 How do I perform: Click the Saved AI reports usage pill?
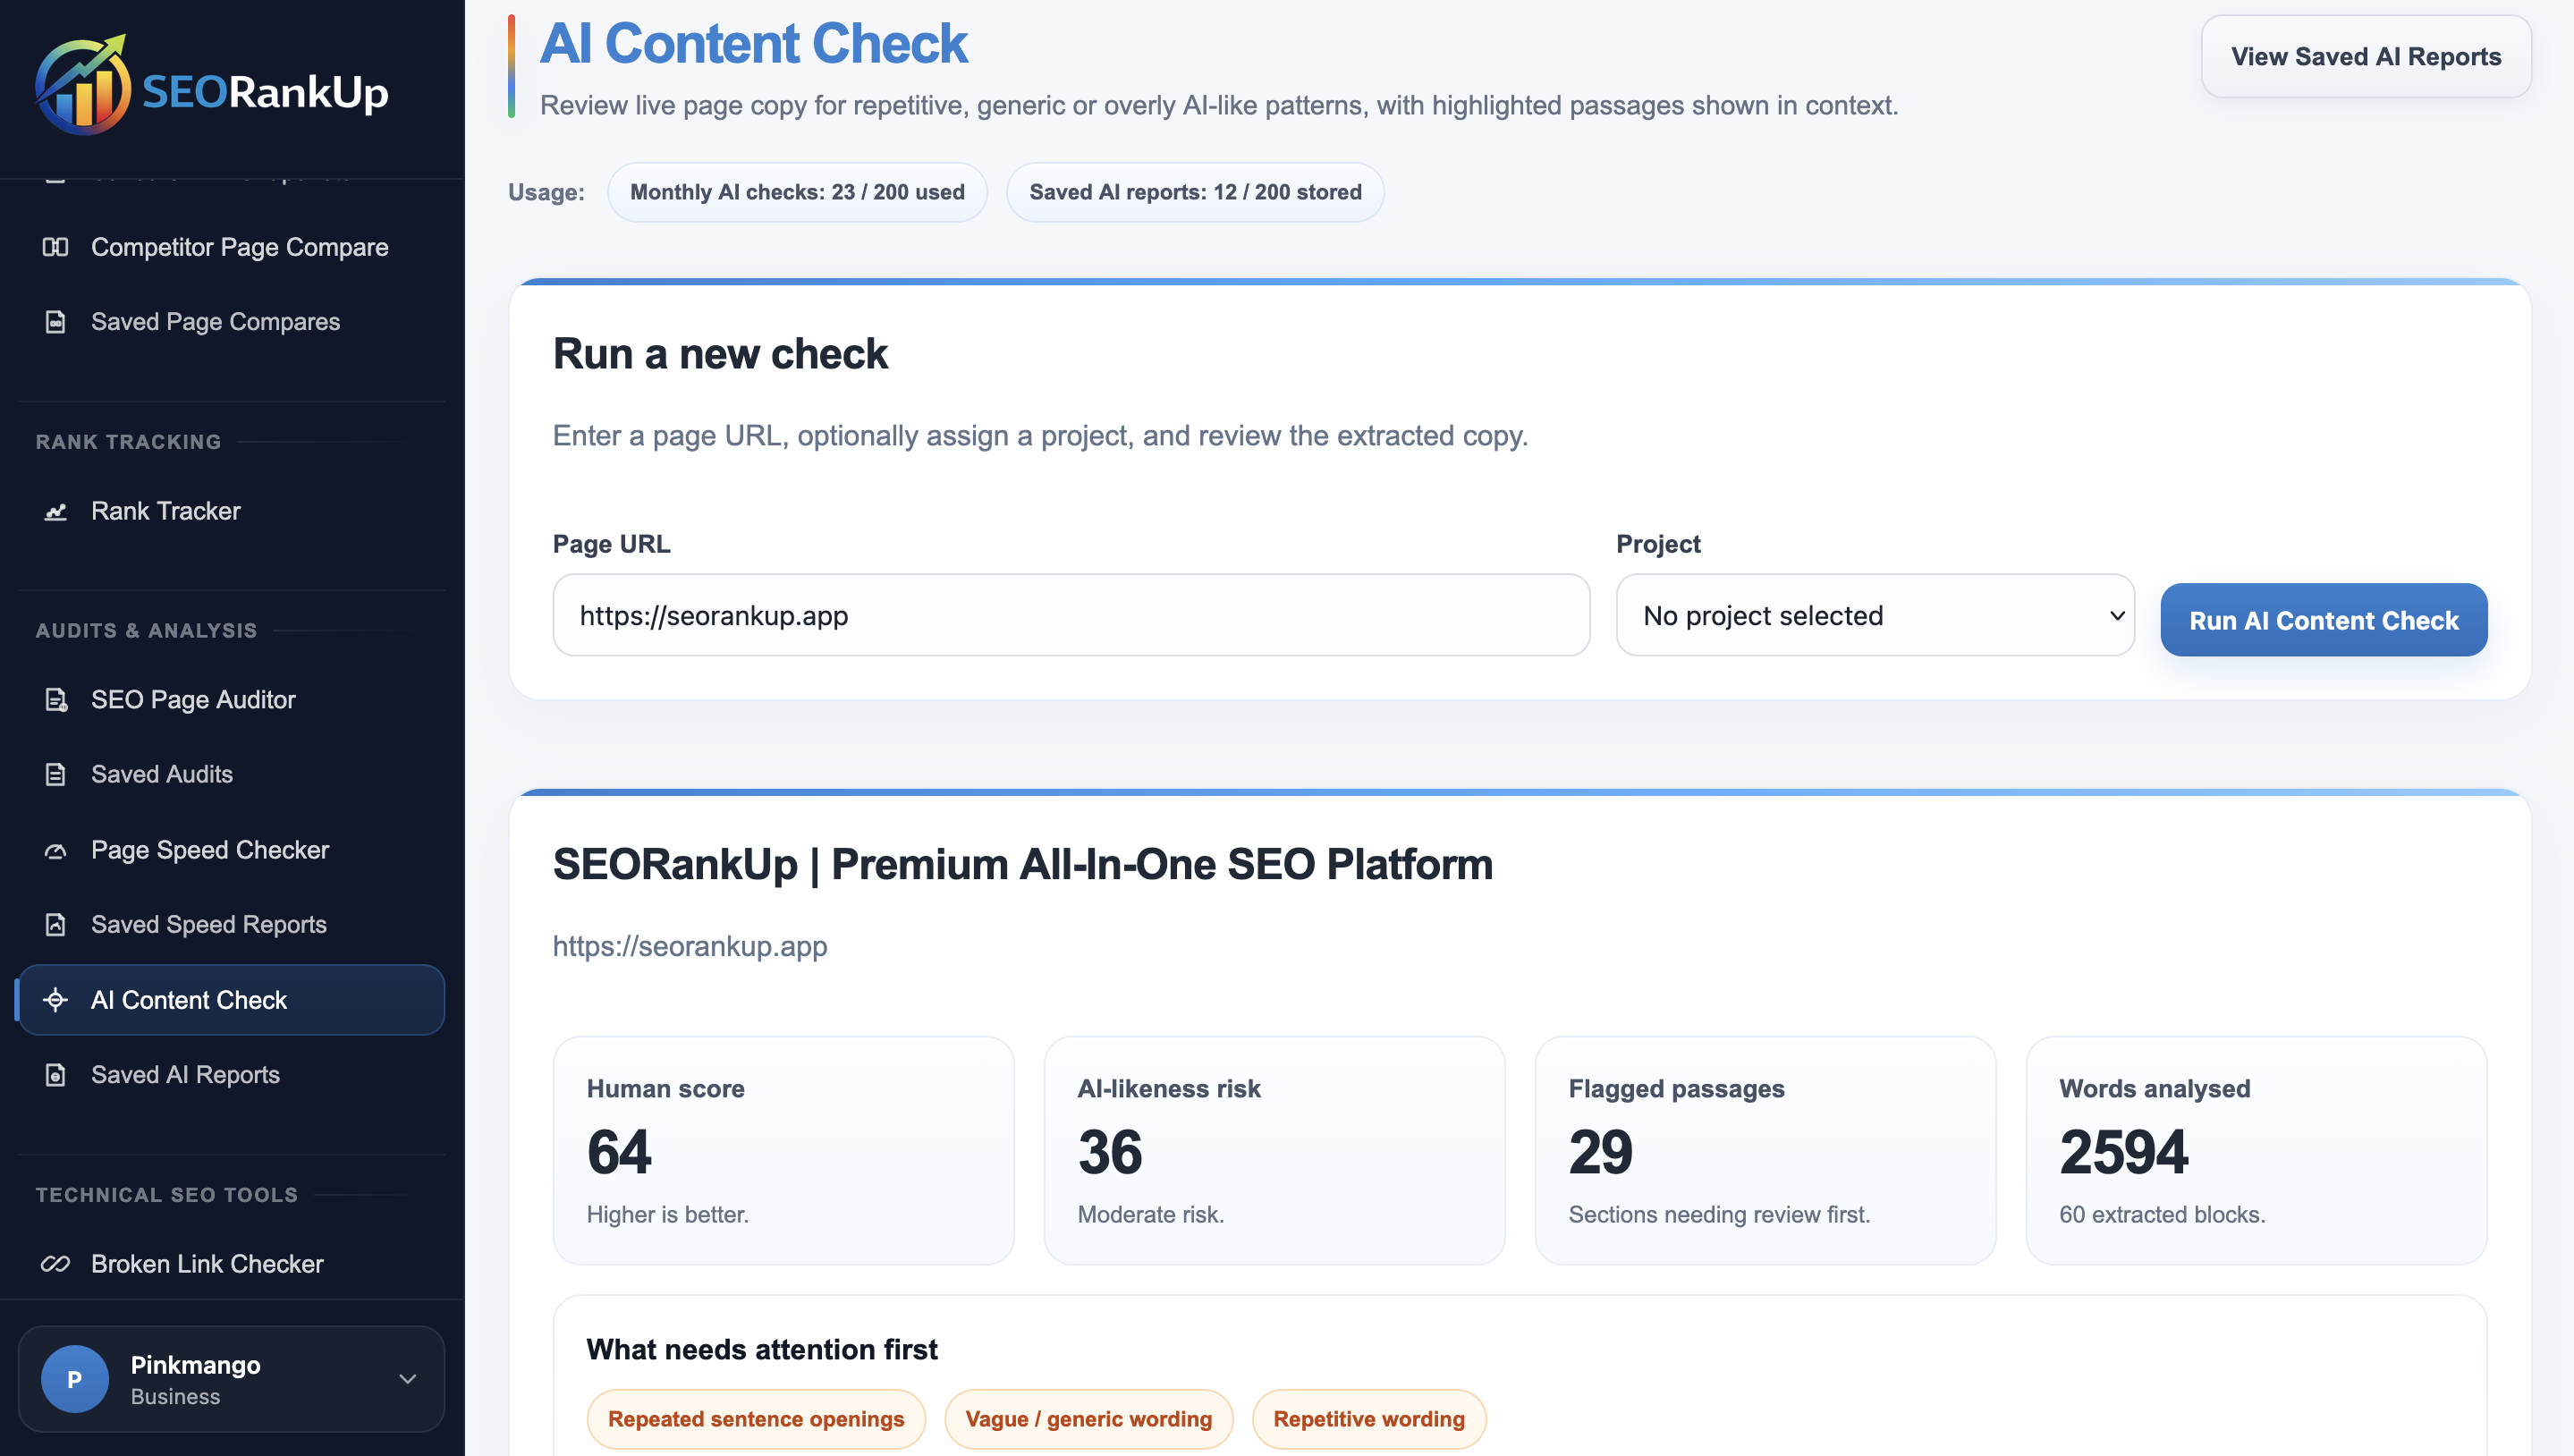(x=1195, y=192)
